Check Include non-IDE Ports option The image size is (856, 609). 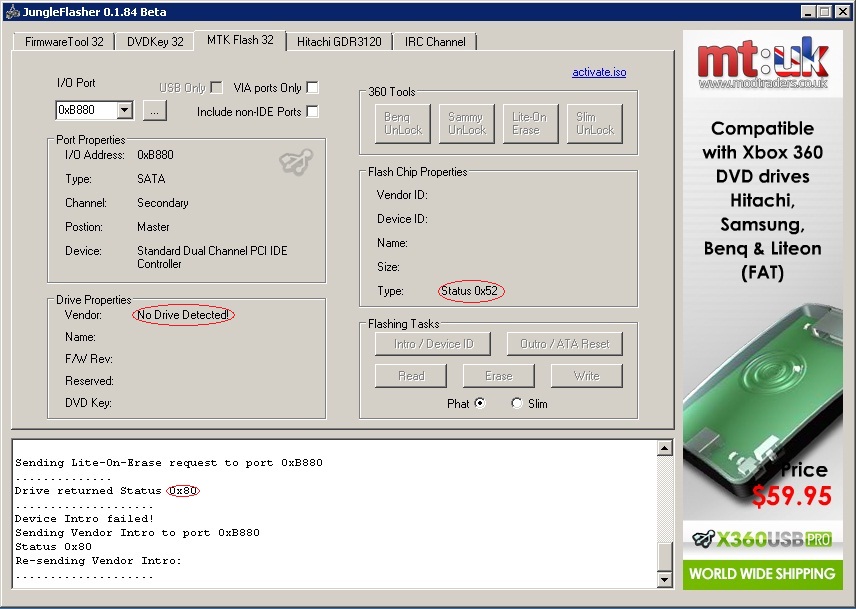pos(312,111)
